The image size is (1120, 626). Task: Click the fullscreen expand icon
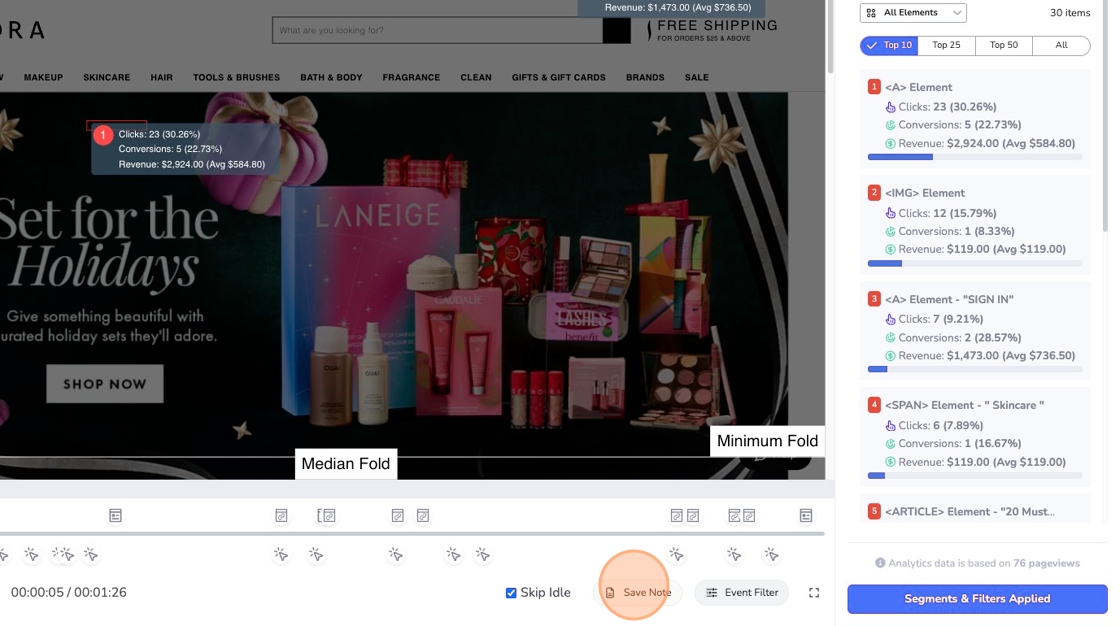click(x=814, y=592)
